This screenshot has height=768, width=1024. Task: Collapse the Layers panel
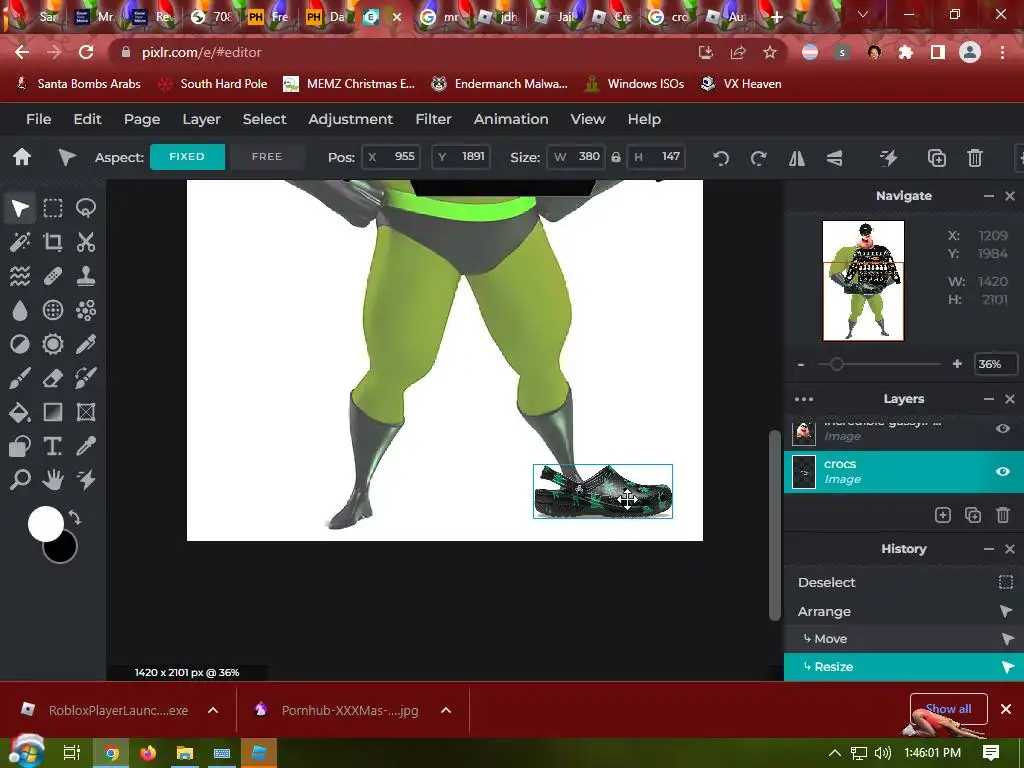tap(989, 399)
